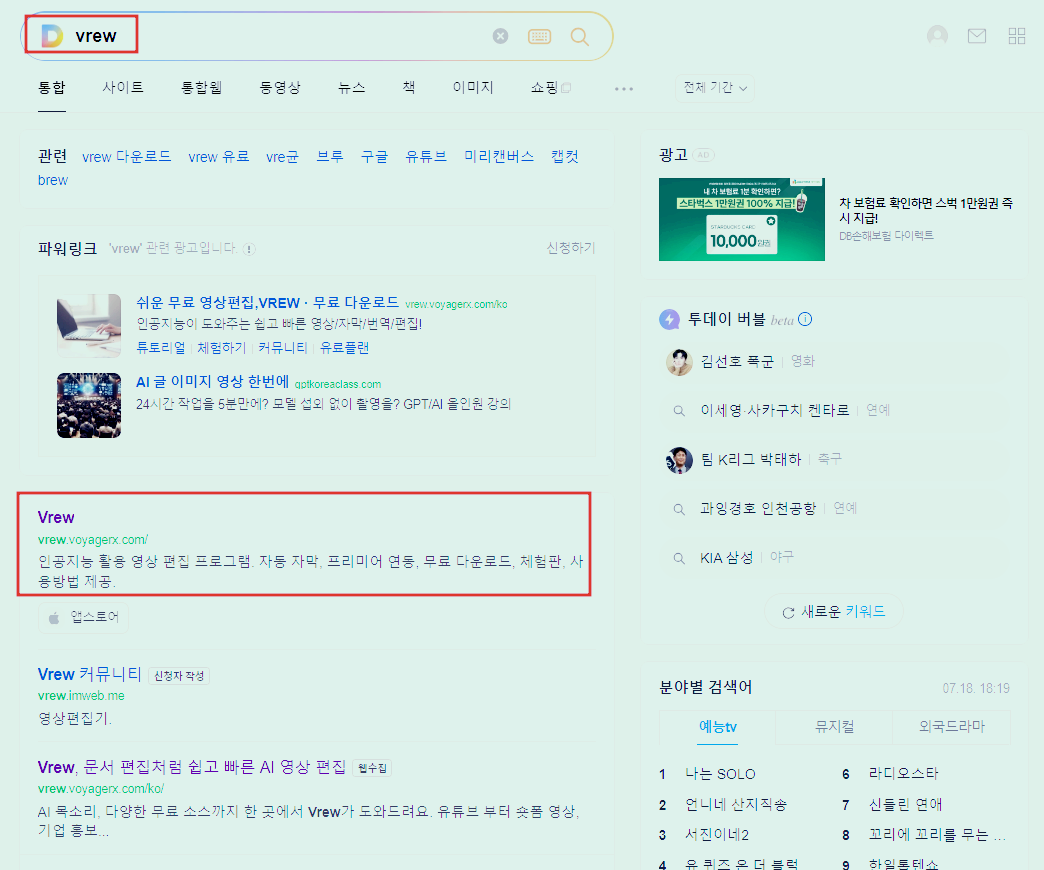This screenshot has width=1044, height=870.
Task: Click related search 미리캔버스
Action: 499,156
